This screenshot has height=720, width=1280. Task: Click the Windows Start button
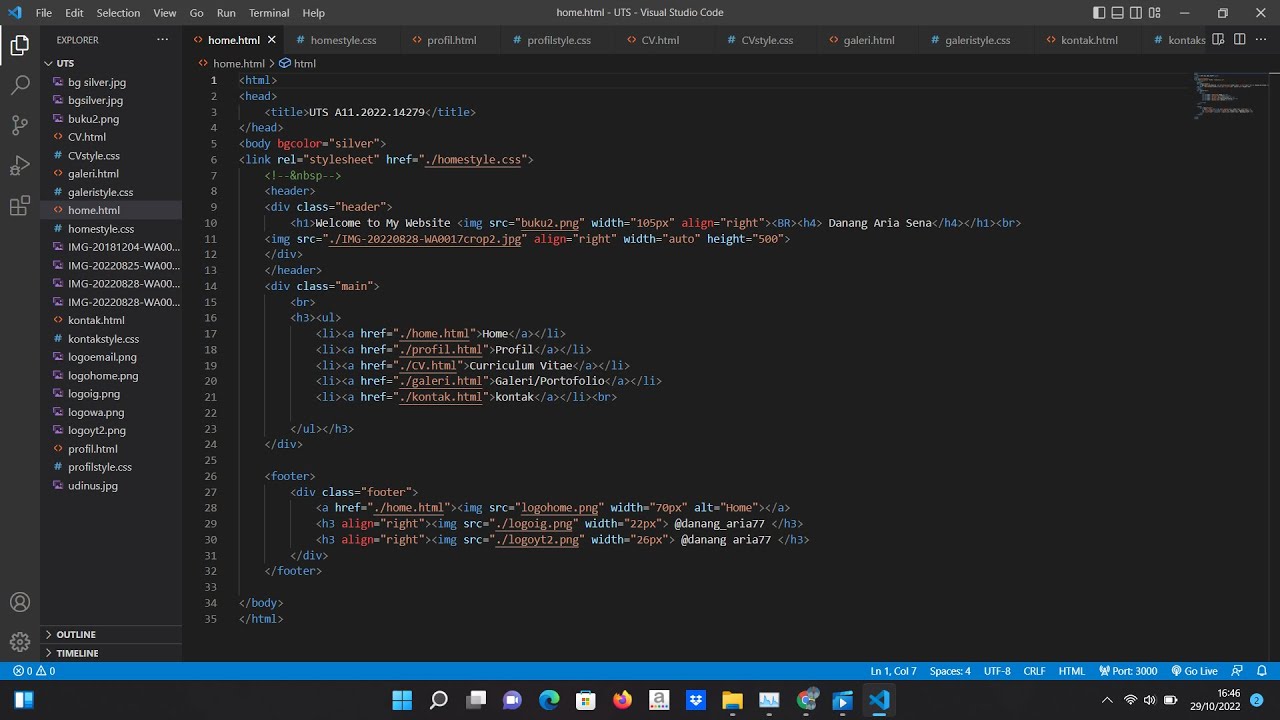402,700
